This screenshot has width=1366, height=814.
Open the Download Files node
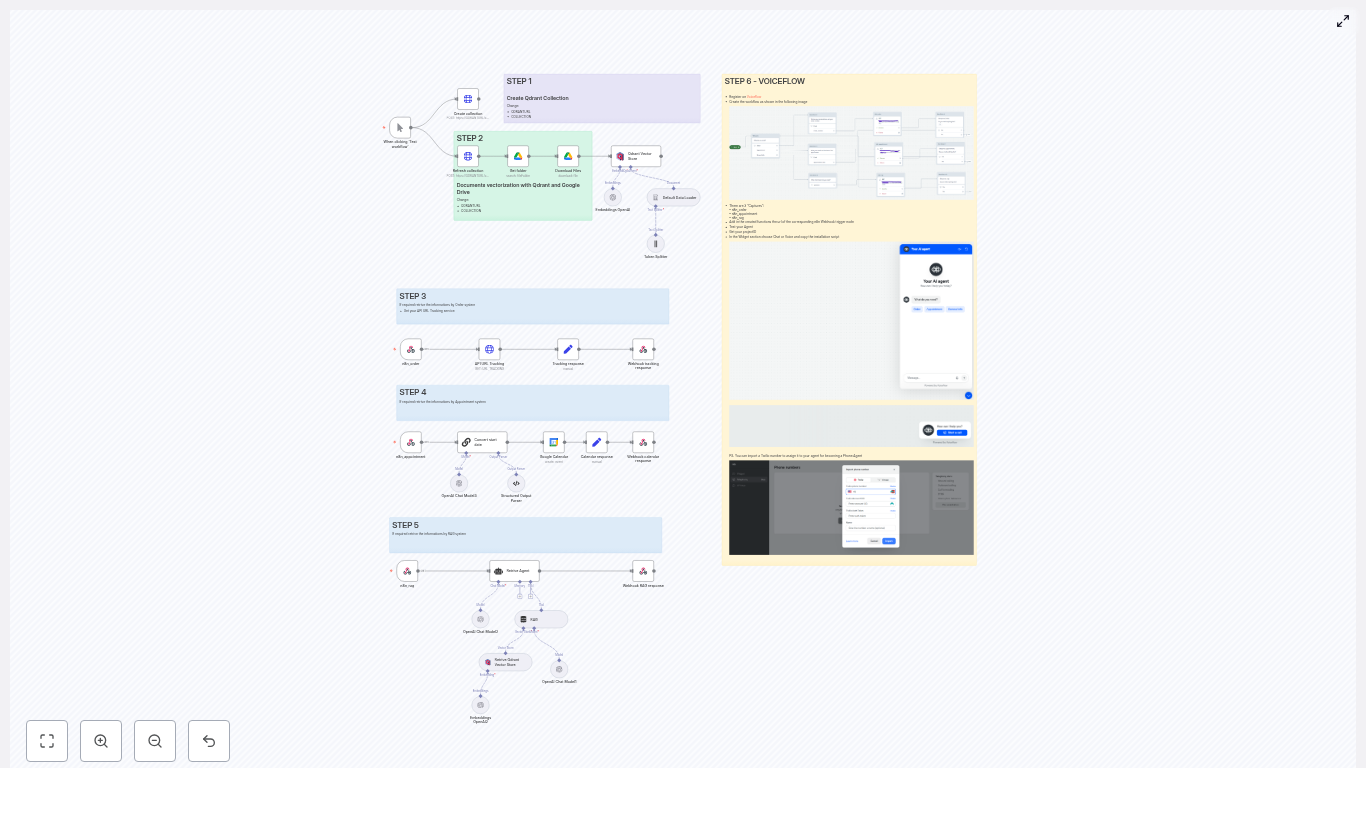click(568, 156)
